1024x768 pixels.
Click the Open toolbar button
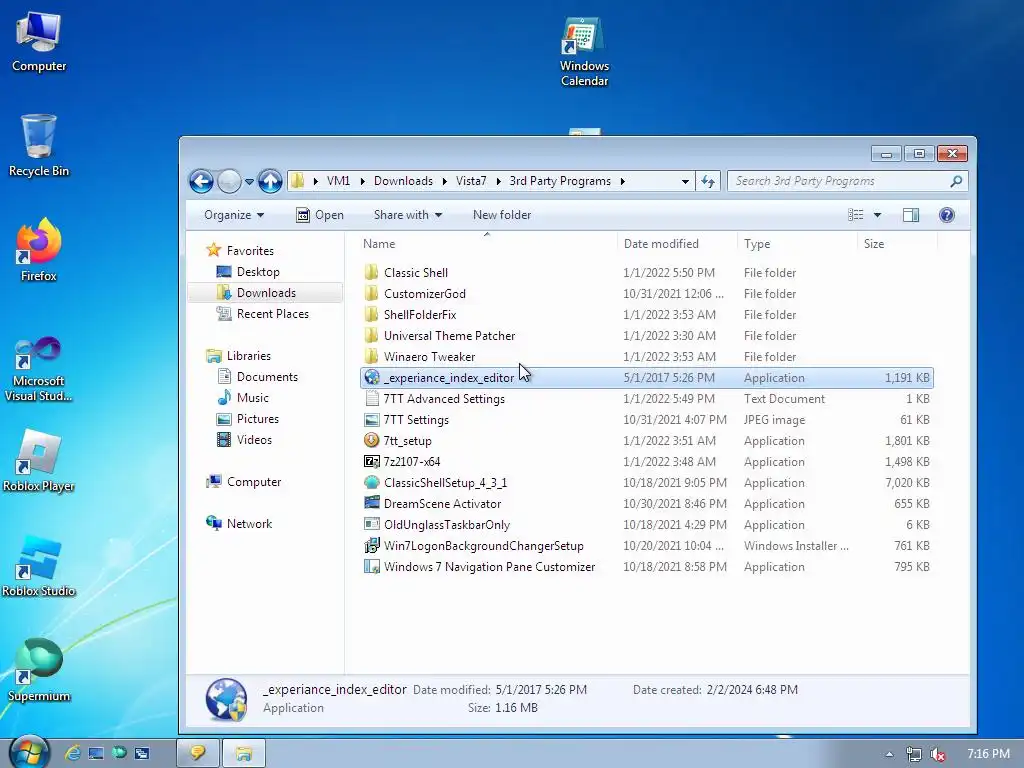pyautogui.click(x=319, y=215)
